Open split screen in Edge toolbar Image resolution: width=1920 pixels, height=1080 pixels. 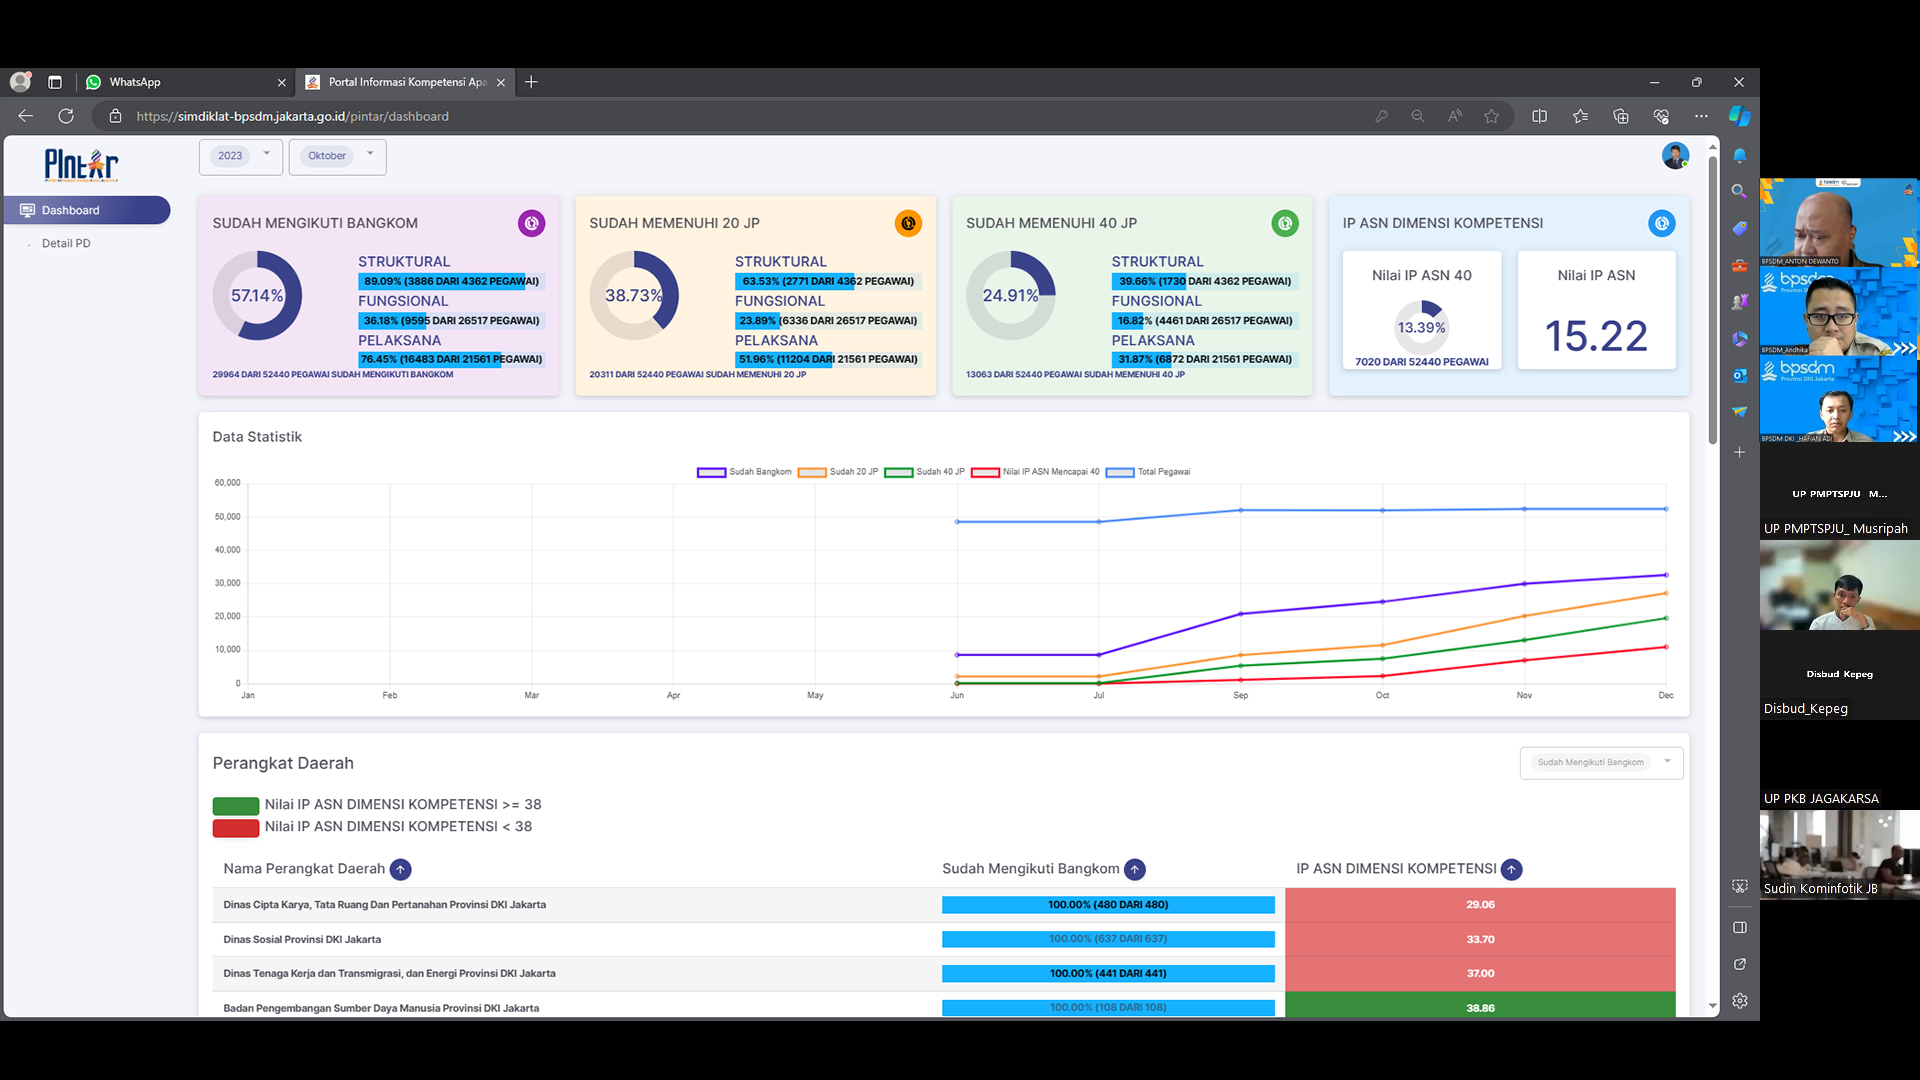[x=1540, y=116]
